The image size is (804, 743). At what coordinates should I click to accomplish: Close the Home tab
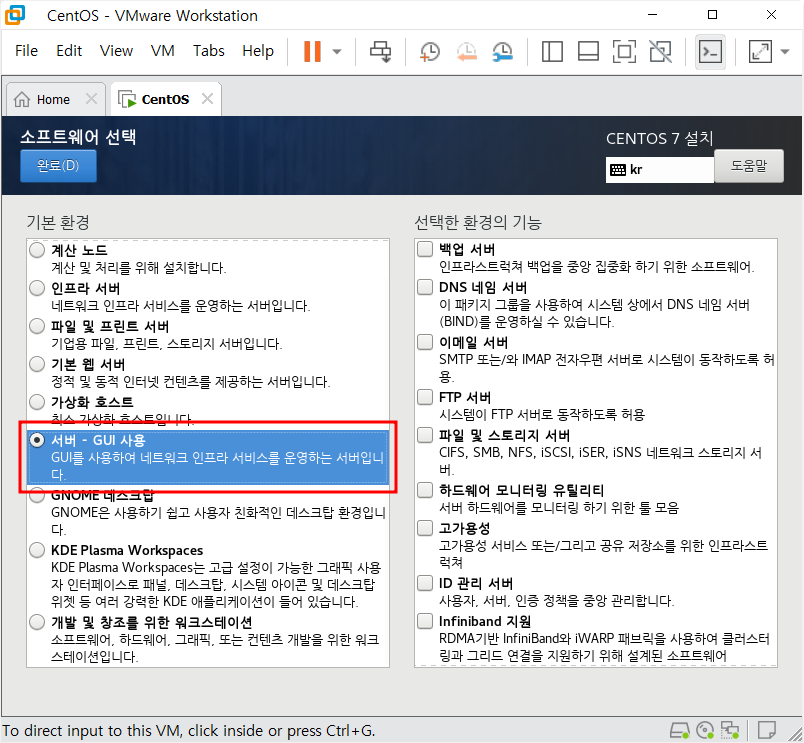91,98
